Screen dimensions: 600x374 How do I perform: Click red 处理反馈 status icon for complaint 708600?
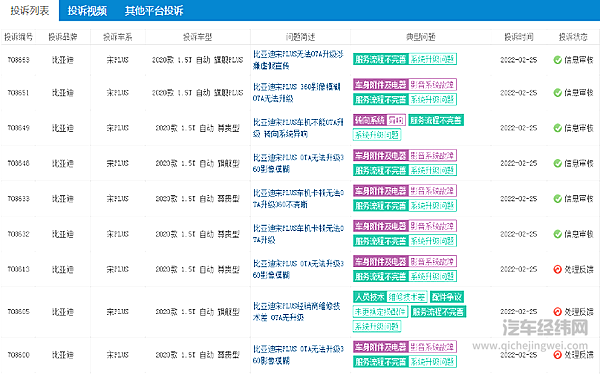(558, 355)
